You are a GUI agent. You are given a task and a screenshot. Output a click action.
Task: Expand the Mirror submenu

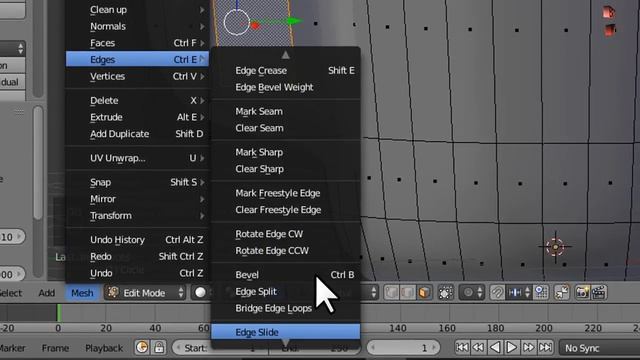coord(137,199)
